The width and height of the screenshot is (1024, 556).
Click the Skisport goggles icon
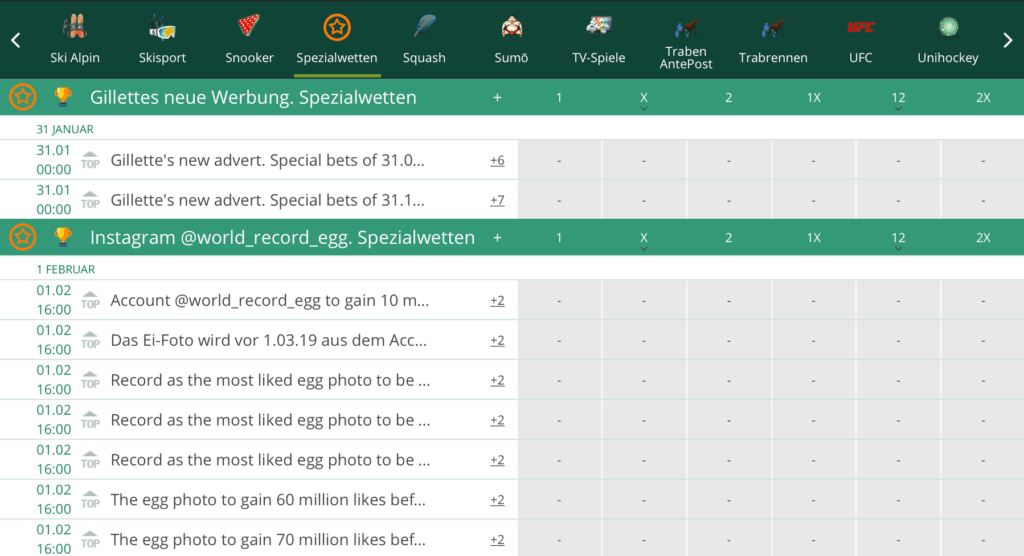pyautogui.click(x=162, y=27)
